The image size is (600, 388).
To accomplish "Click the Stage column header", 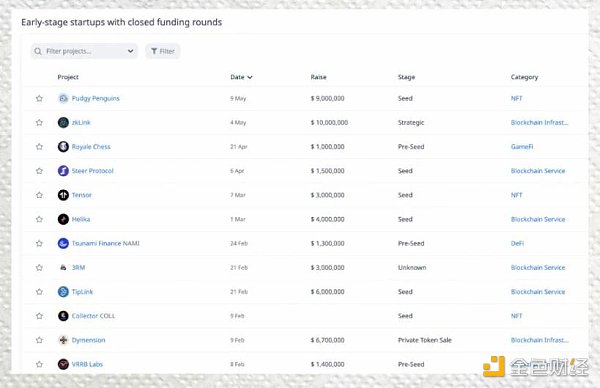I will point(406,77).
